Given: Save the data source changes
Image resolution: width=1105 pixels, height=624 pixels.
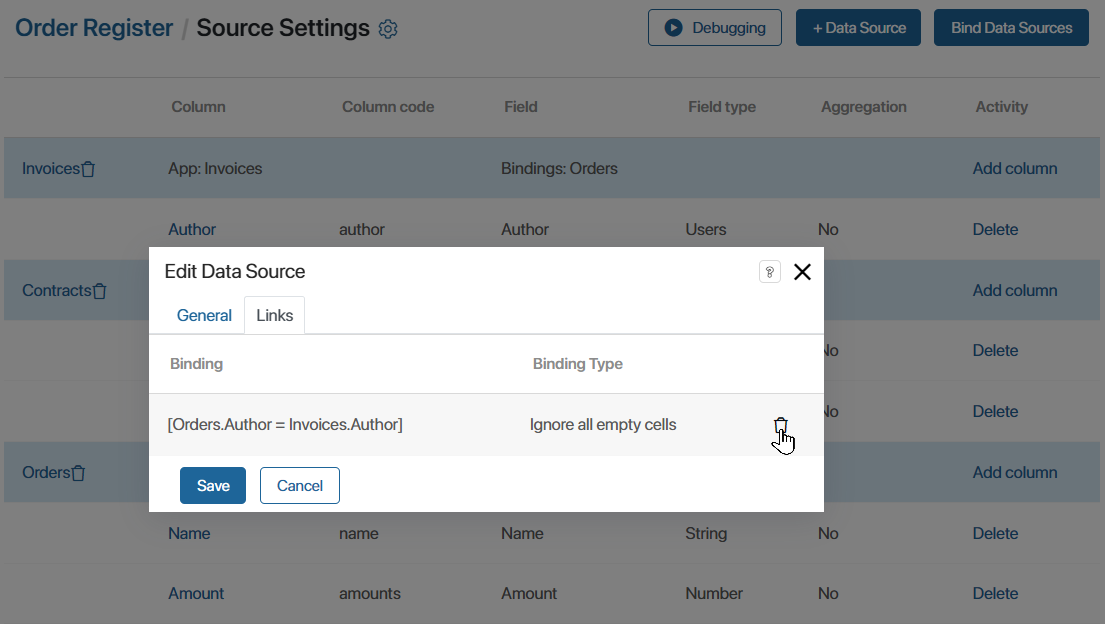Looking at the screenshot, I should (213, 485).
